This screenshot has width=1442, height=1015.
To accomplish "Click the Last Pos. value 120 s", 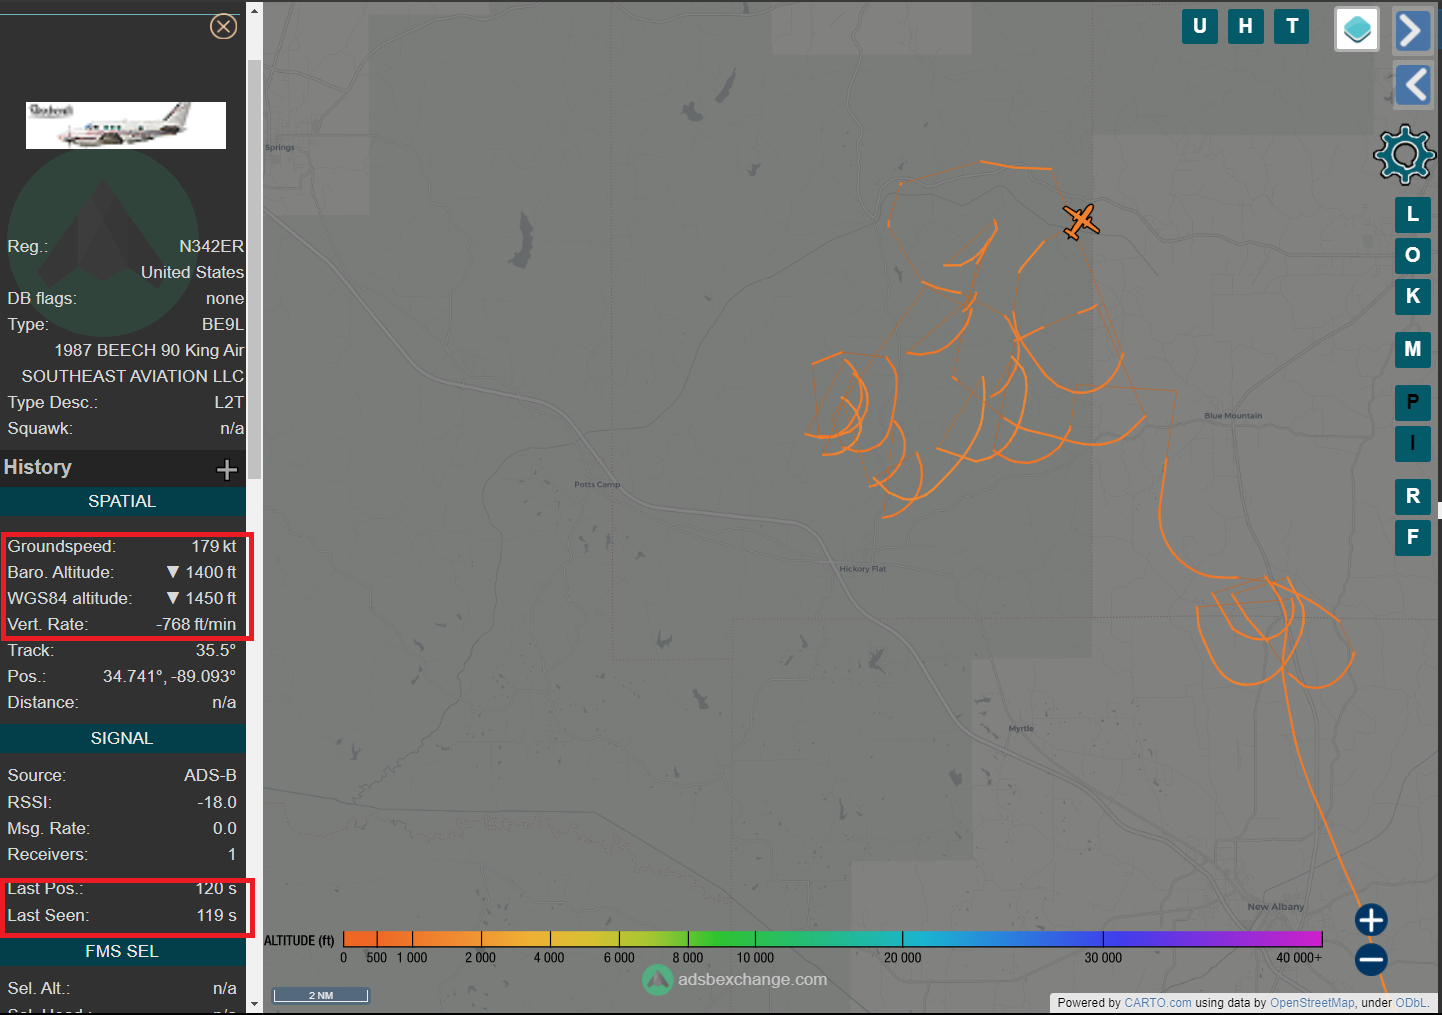I will [217, 888].
